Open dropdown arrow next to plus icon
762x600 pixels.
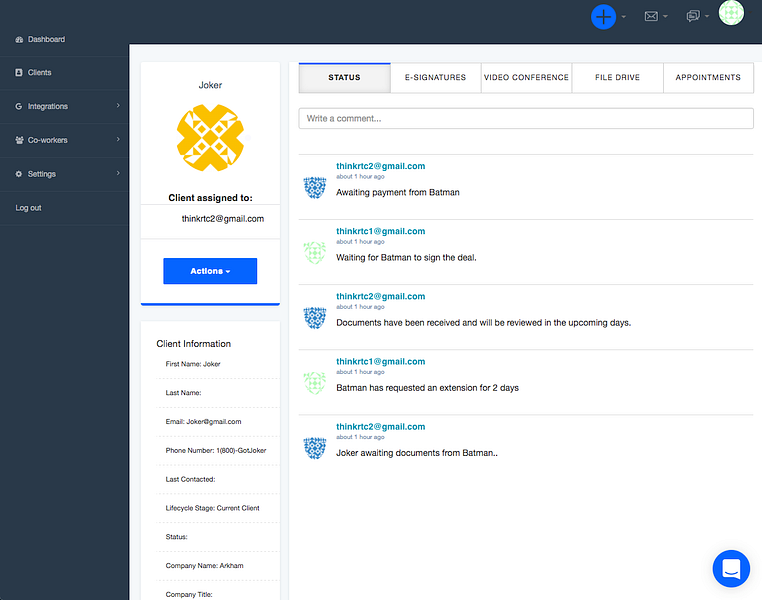tap(623, 17)
